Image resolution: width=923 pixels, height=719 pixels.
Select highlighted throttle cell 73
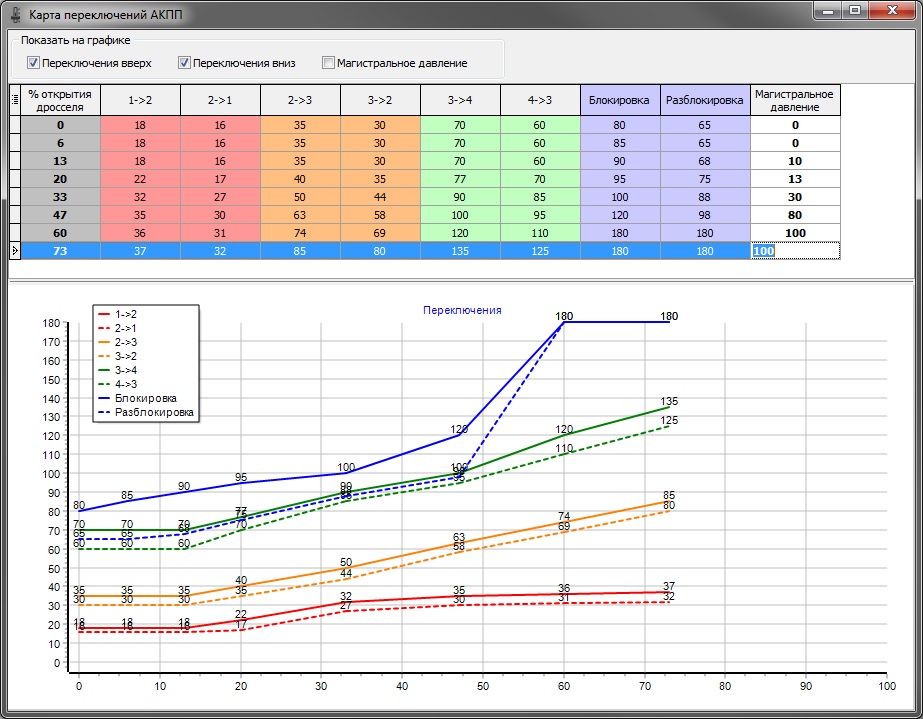(x=61, y=251)
